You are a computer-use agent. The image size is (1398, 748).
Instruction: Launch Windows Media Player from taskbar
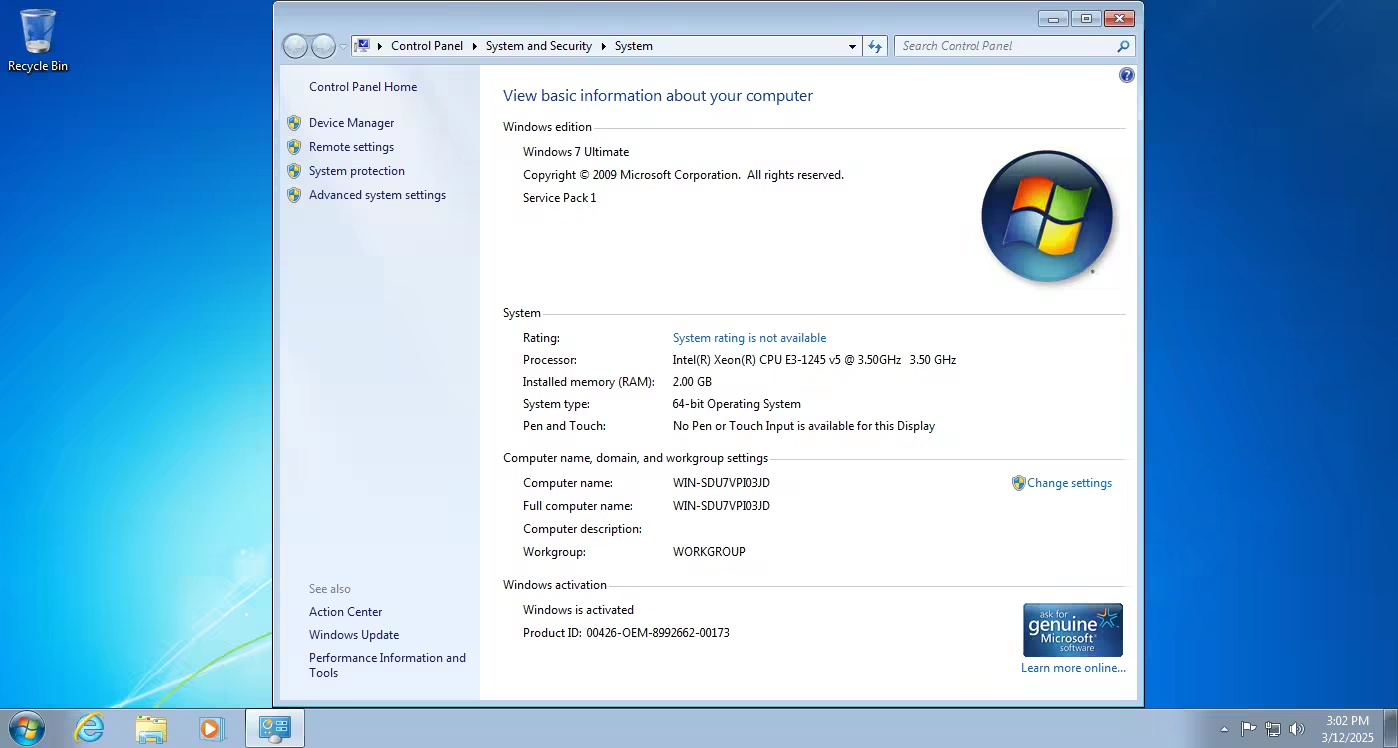[x=211, y=728]
